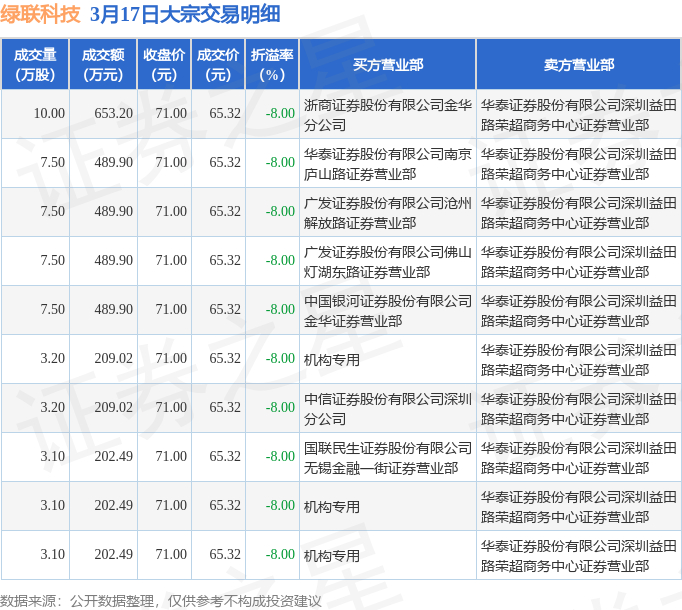The width and height of the screenshot is (682, 610).
Task: Select the 收盘价(元) column header
Action: coord(164,64)
